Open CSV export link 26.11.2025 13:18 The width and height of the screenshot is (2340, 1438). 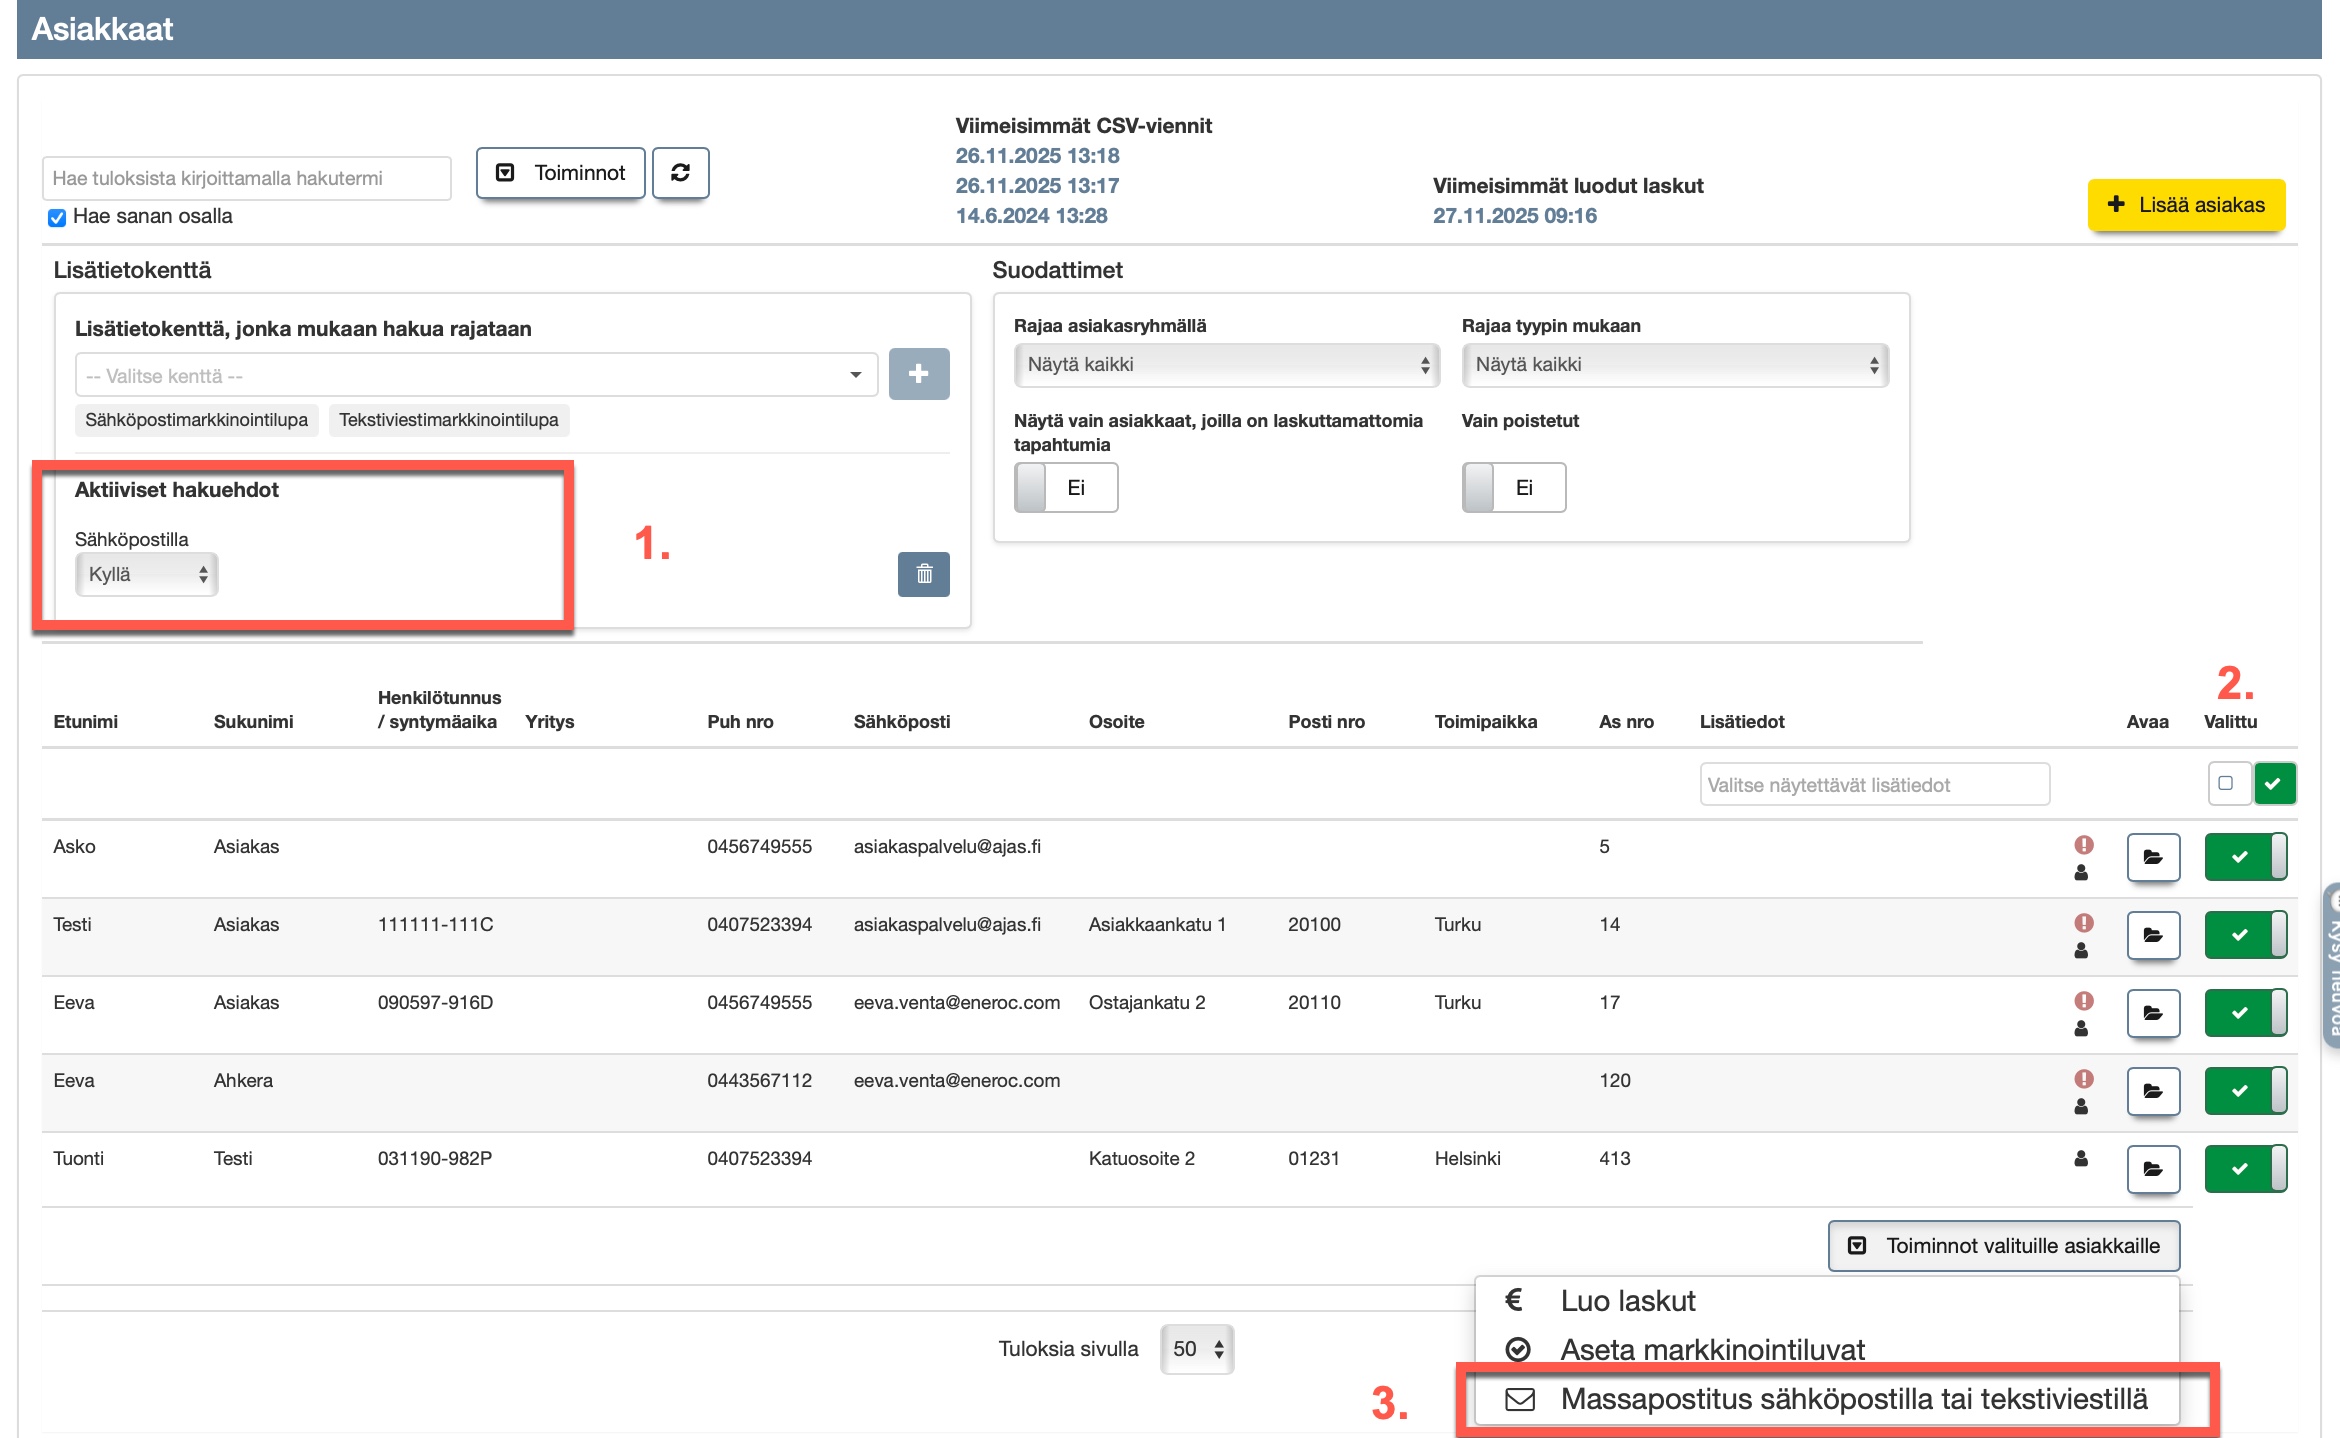(x=1036, y=156)
